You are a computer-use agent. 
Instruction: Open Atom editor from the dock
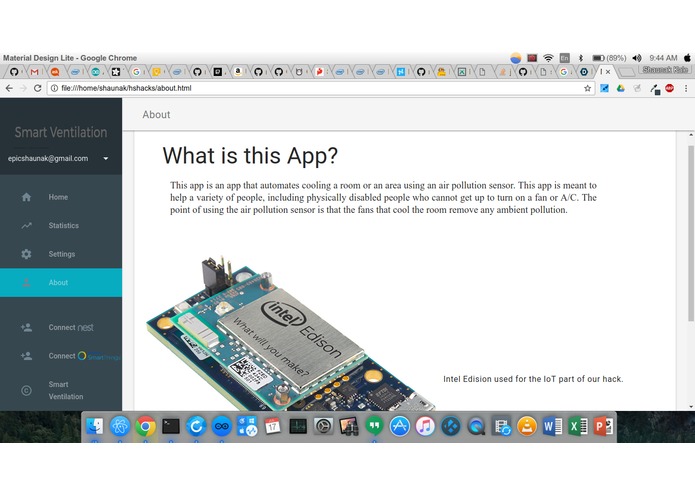click(120, 427)
